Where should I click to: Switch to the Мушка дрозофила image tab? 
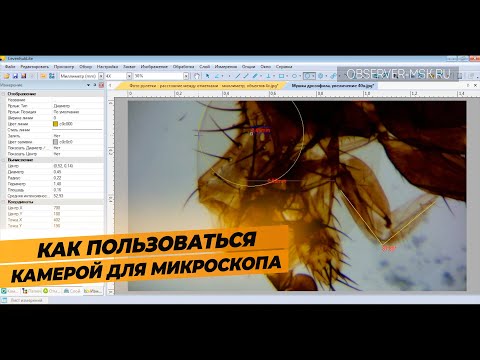coord(332,86)
